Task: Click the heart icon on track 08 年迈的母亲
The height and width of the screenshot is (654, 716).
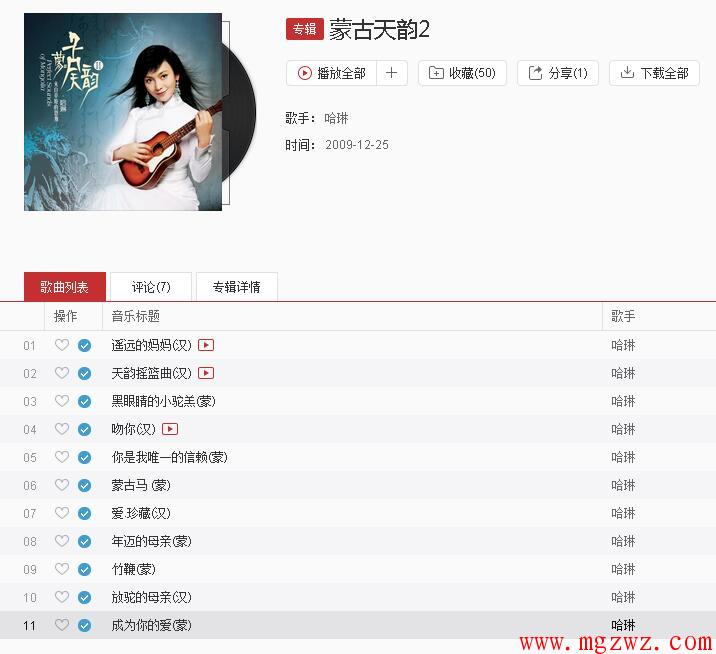Action: [62, 541]
